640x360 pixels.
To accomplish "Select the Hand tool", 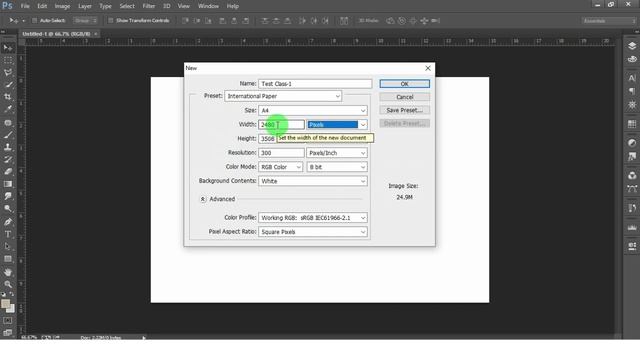I will [8, 272].
